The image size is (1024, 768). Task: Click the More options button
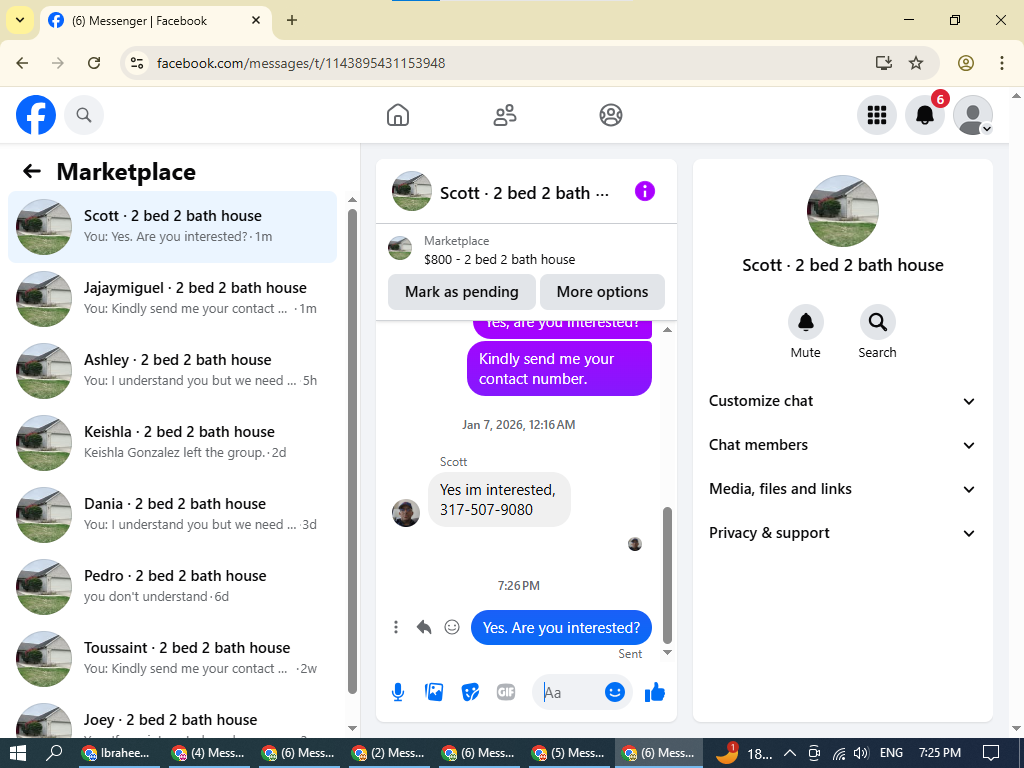coord(602,292)
